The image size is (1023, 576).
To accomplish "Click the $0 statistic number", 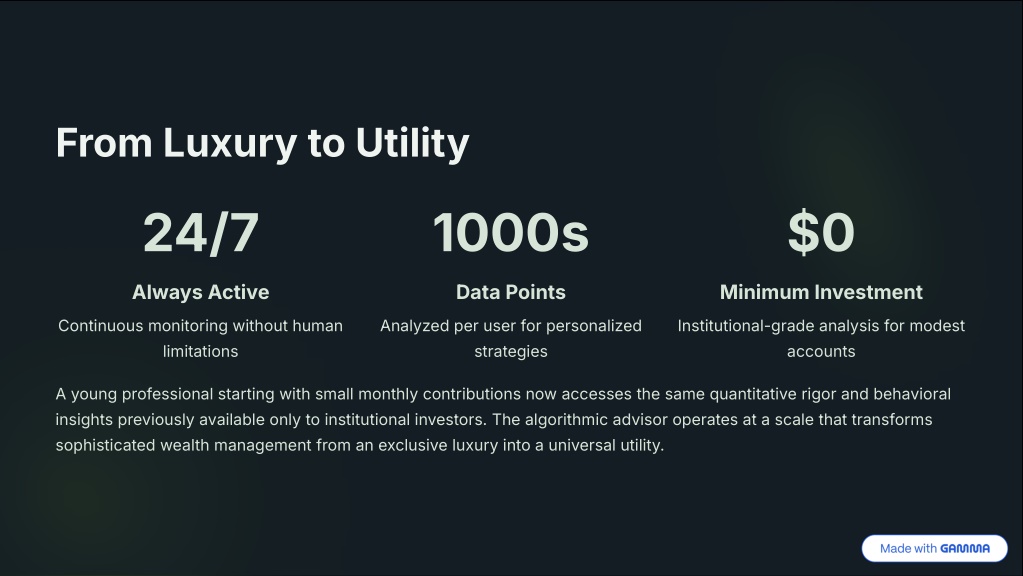I will (x=821, y=232).
